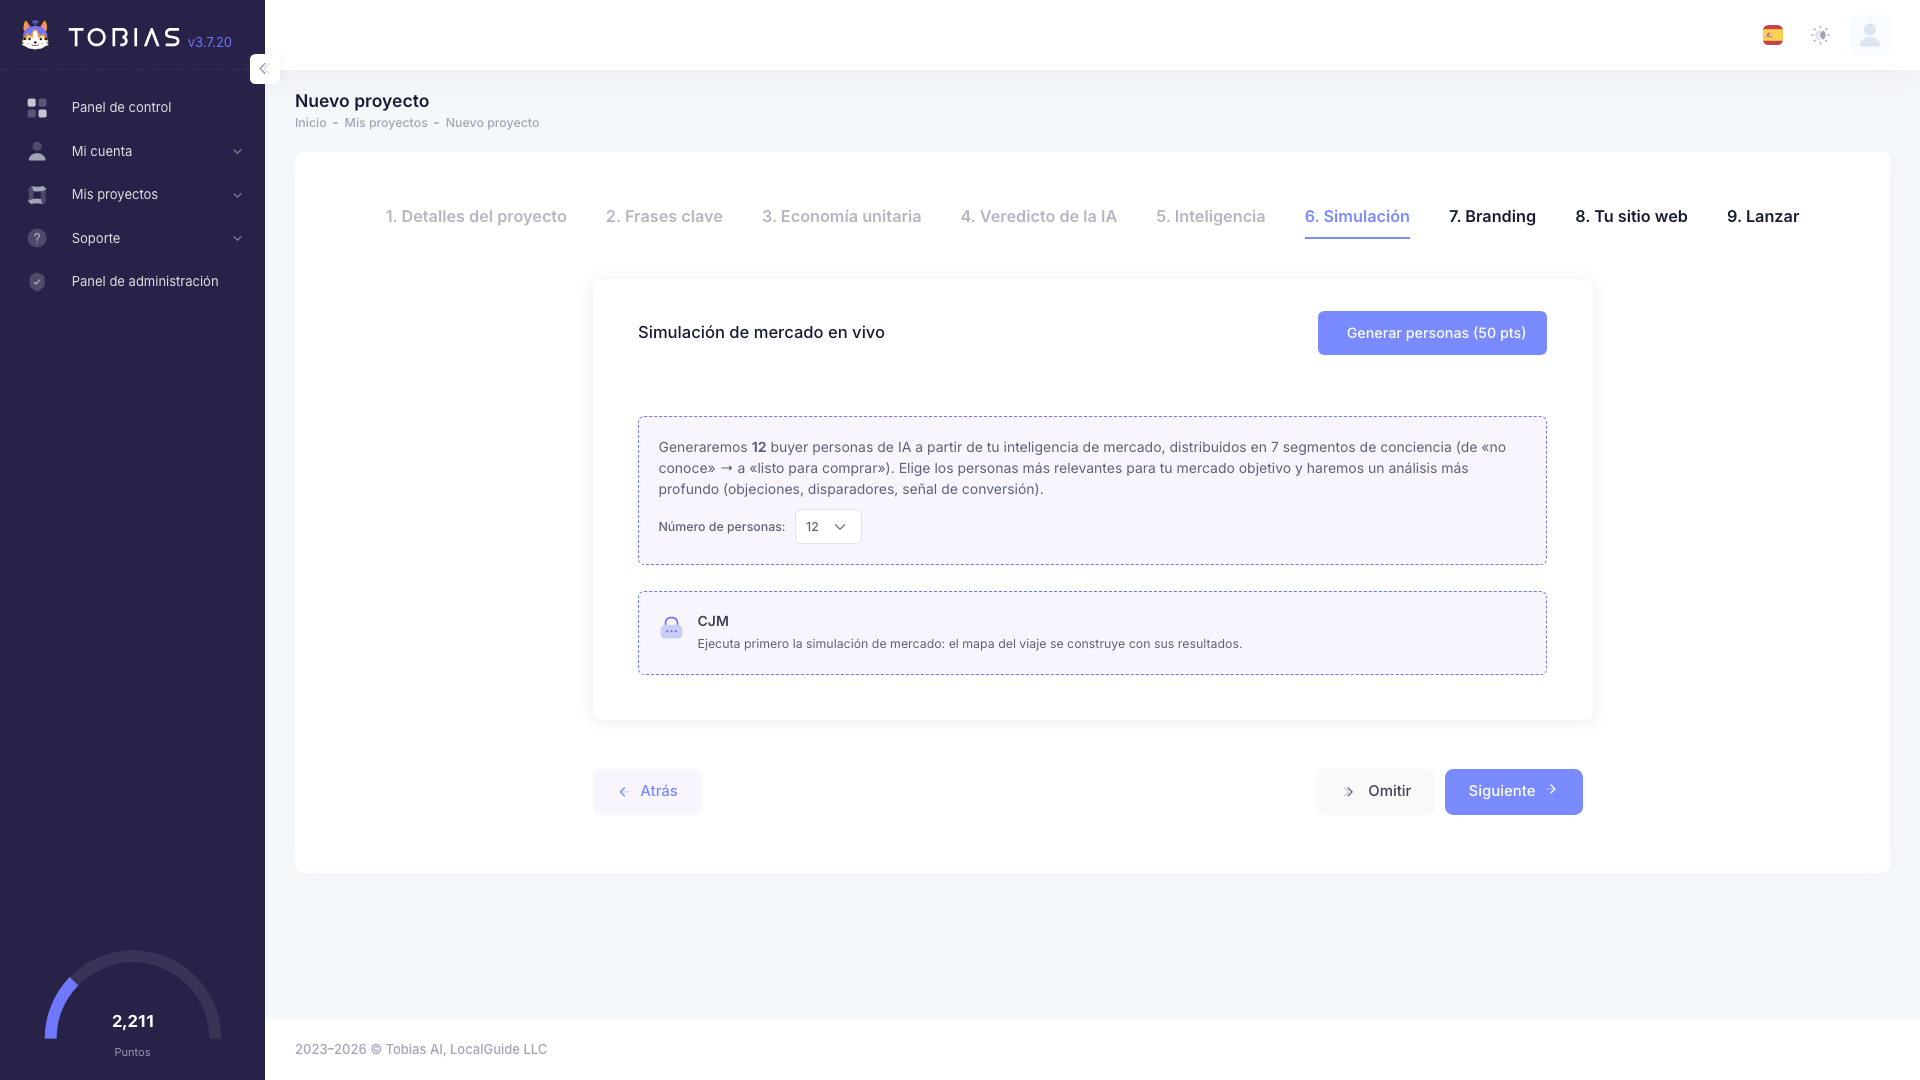
Task: Click Generar personas (50 pts) button
Action: click(1432, 333)
